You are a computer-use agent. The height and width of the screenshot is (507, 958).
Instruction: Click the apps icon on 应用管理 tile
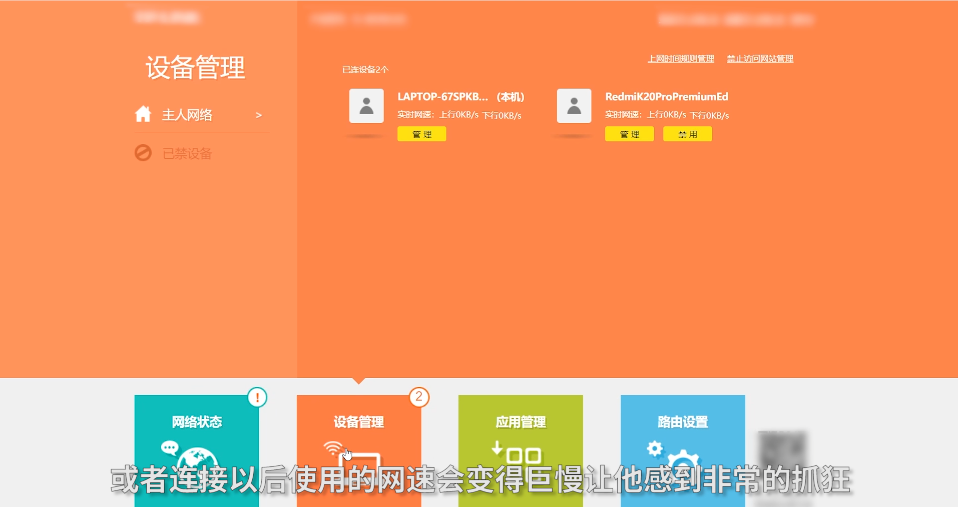[522, 454]
